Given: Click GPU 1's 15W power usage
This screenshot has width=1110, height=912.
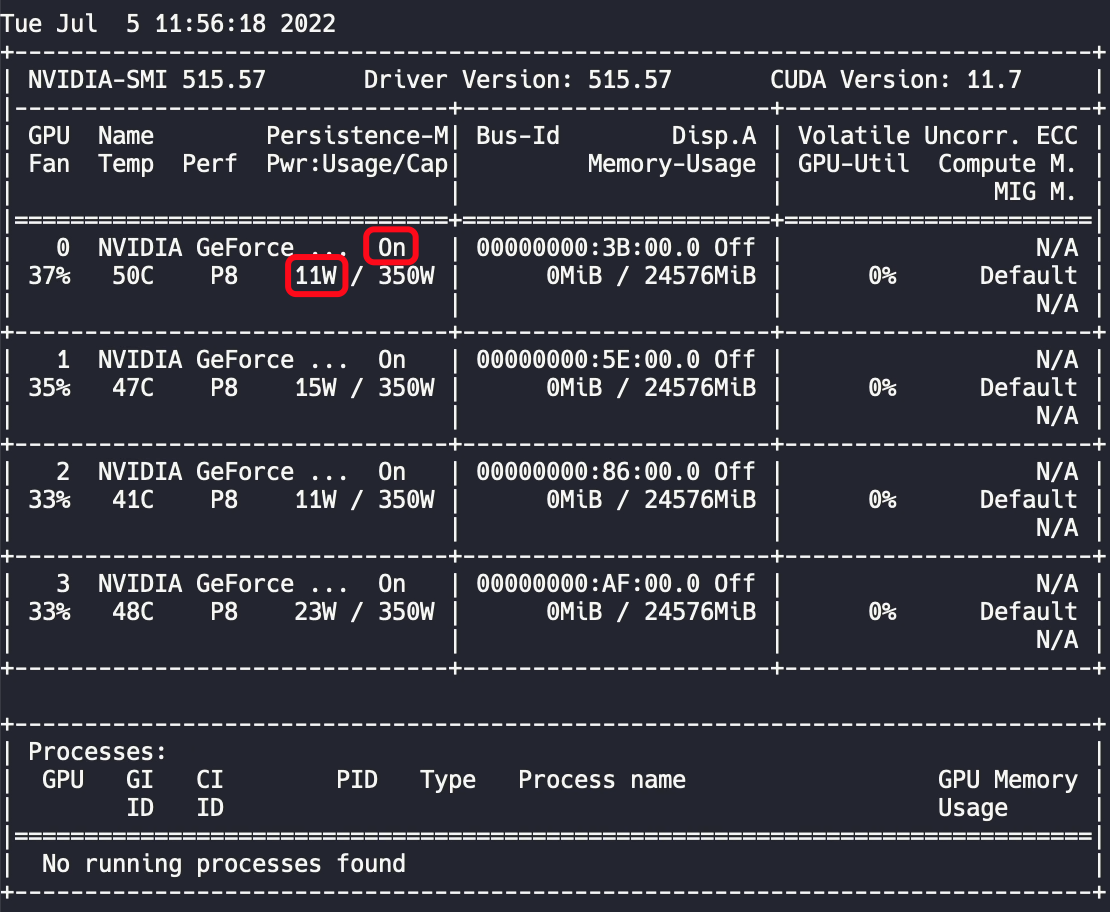Looking at the screenshot, I should tap(316, 388).
